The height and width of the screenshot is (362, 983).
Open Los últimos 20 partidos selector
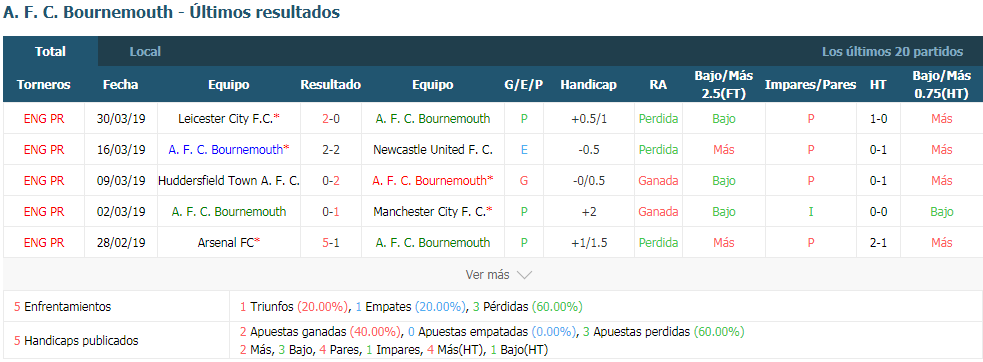892,51
